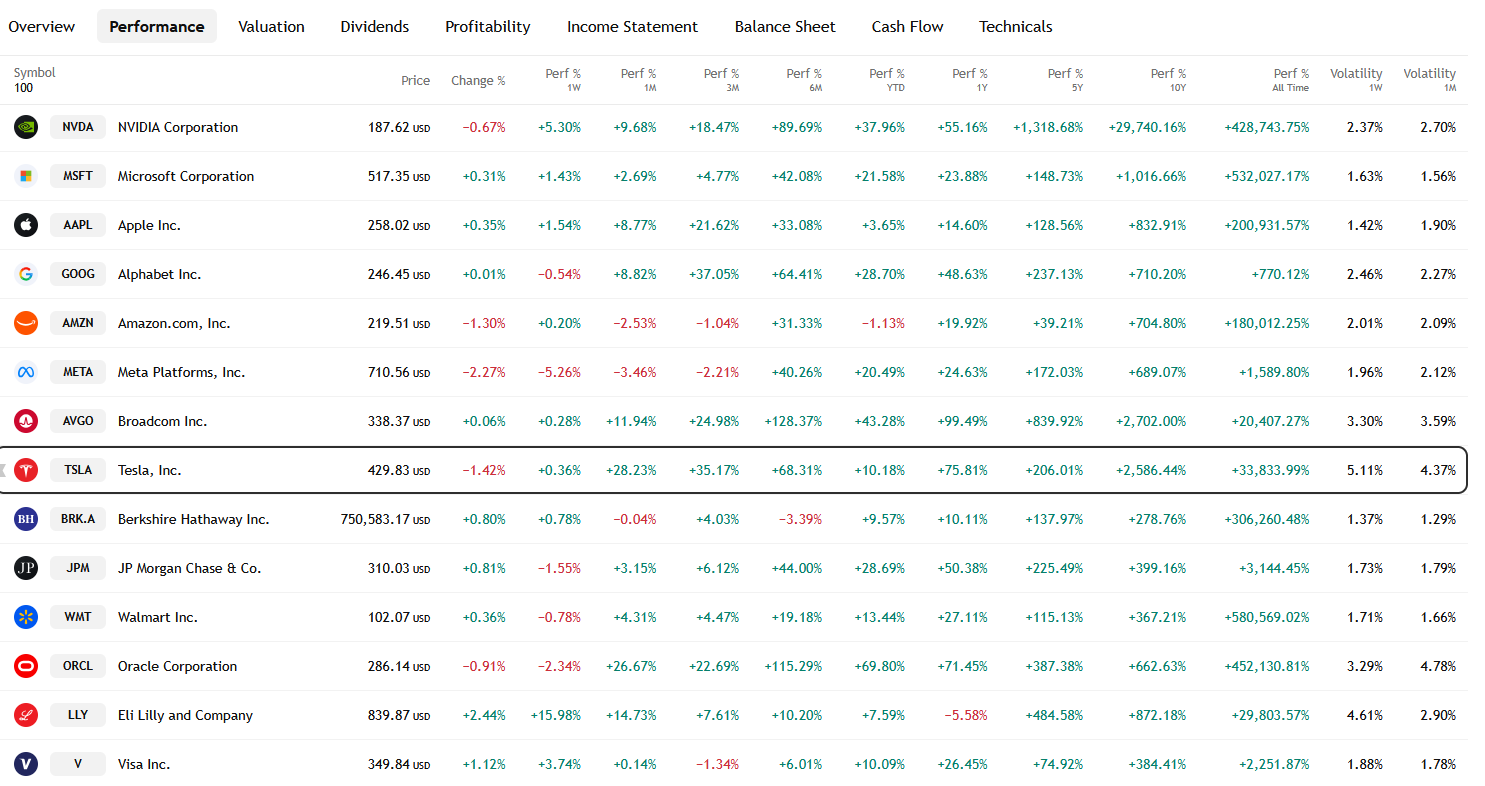Viewport: 1485px width, 786px height.
Task: Open the Dividends tab
Action: click(374, 26)
